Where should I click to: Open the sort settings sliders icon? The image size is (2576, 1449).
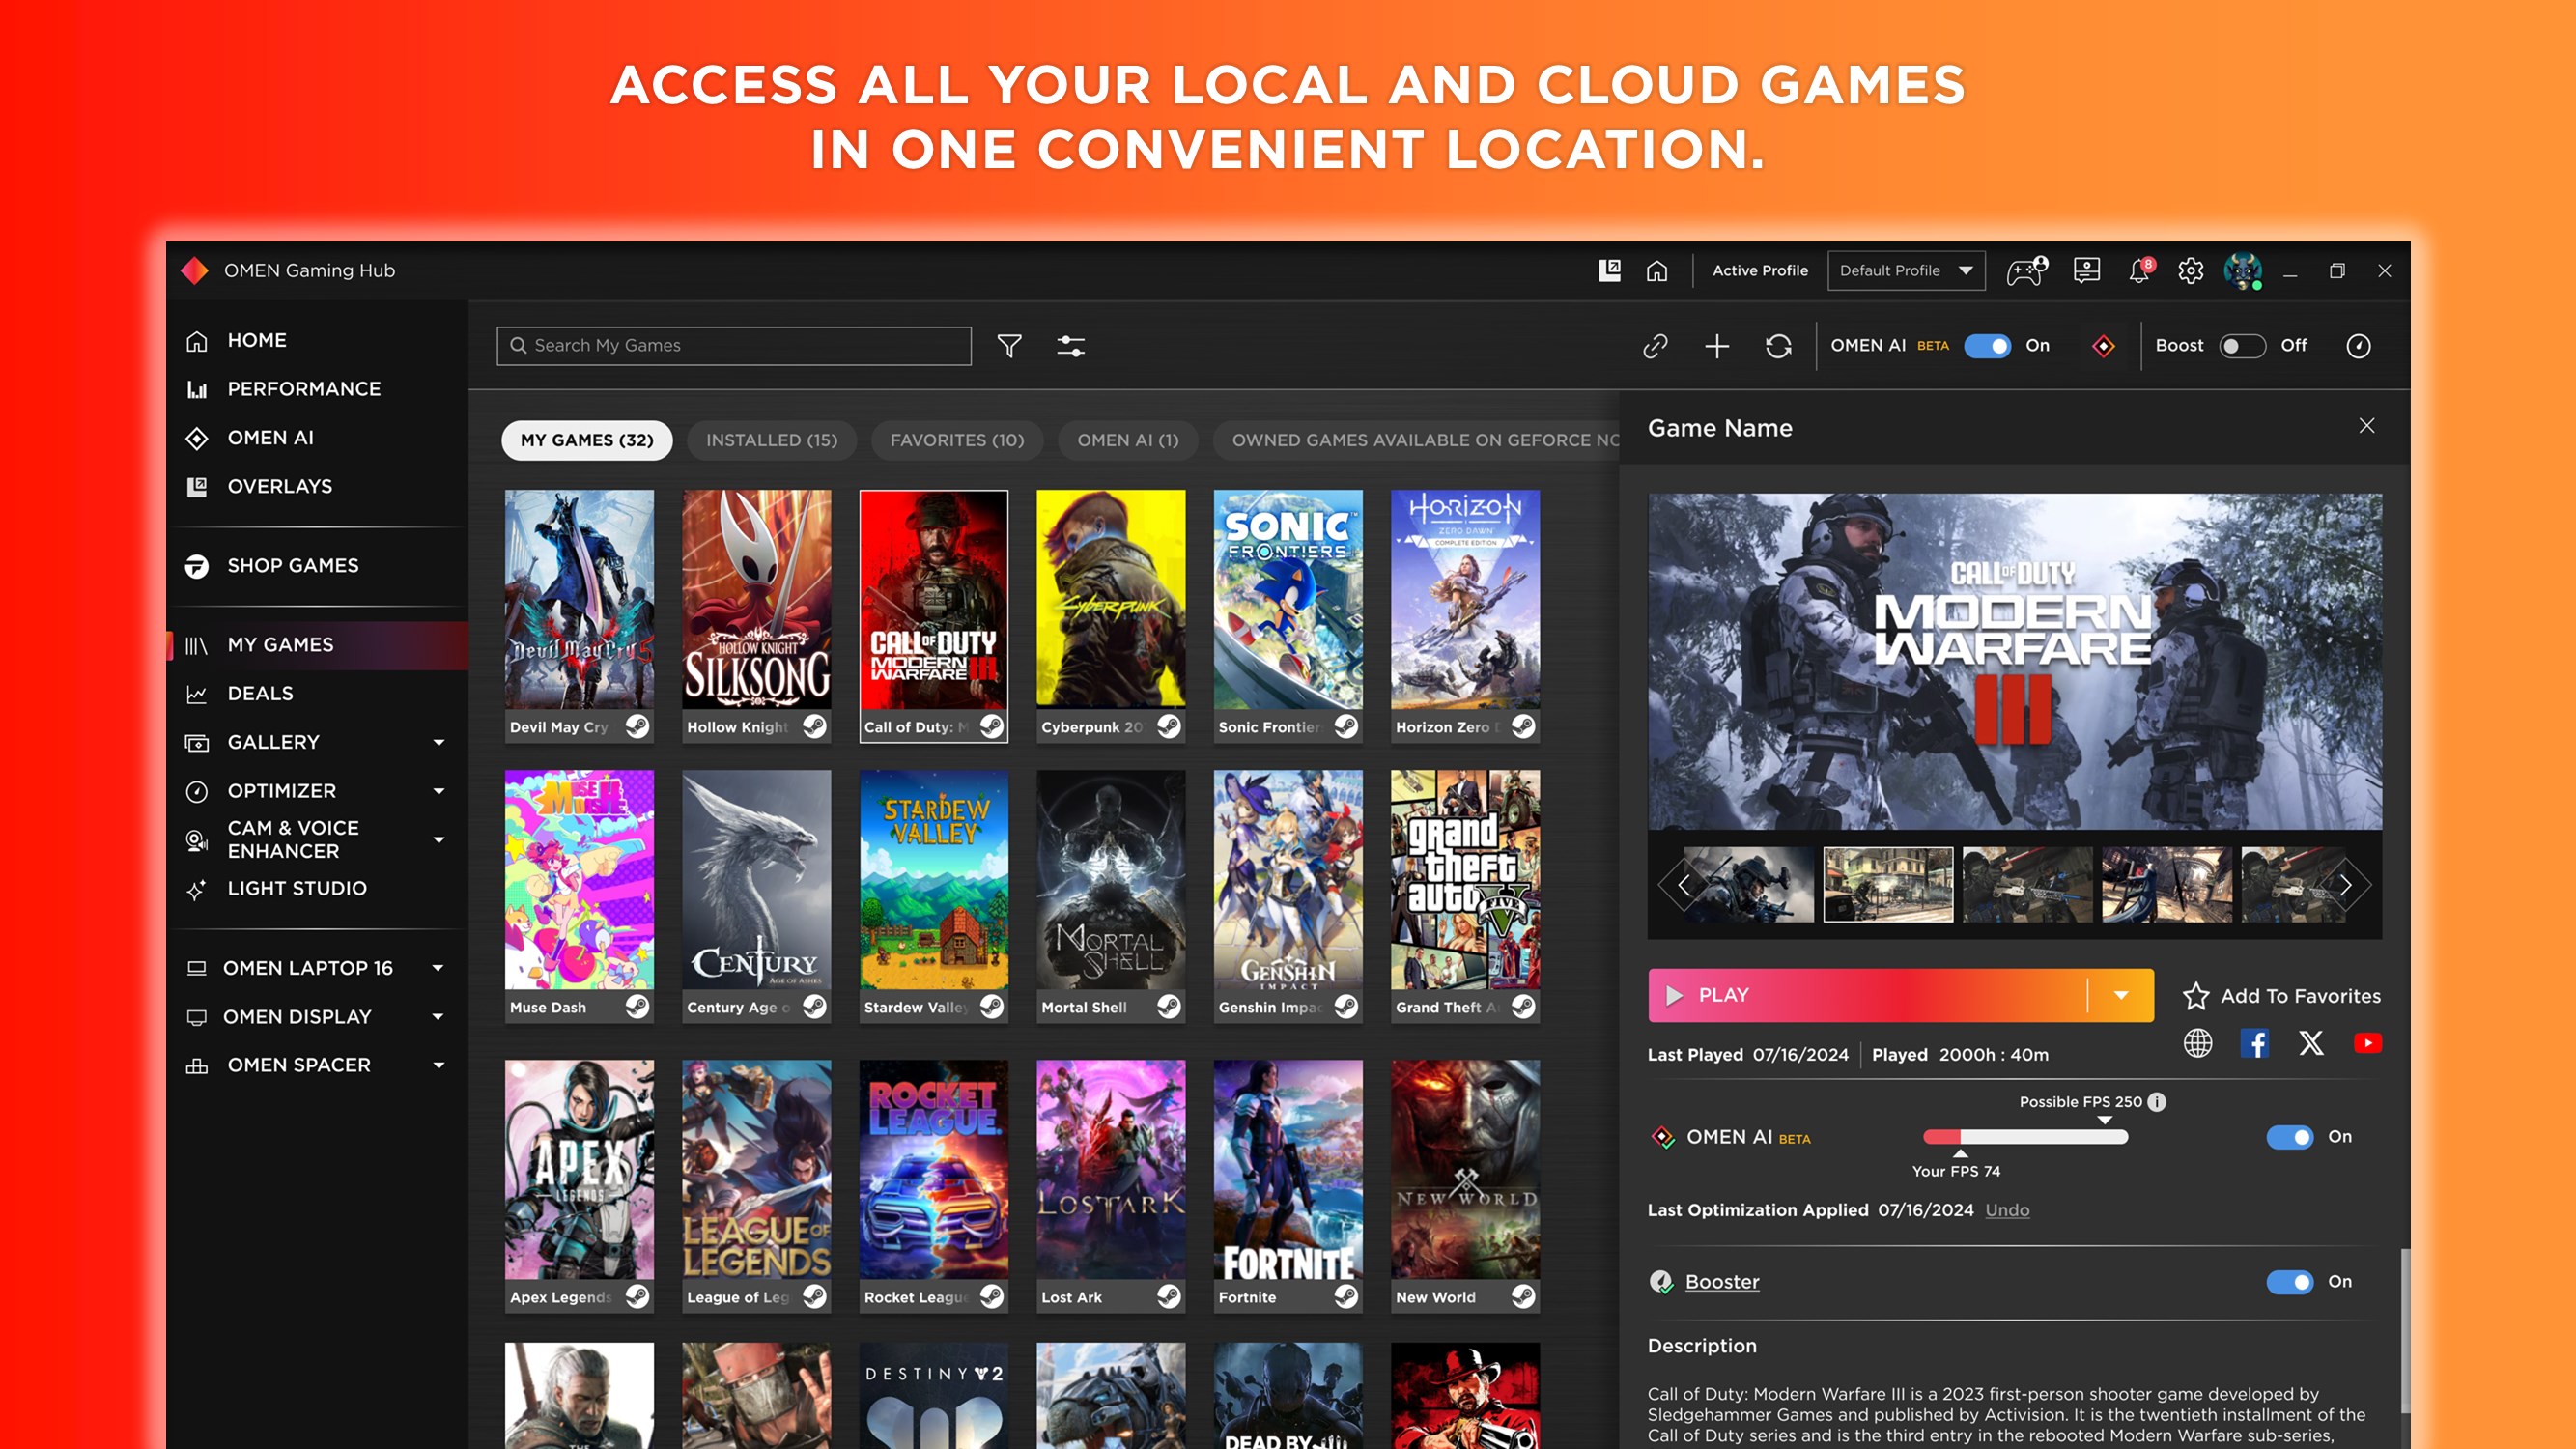[x=1070, y=345]
